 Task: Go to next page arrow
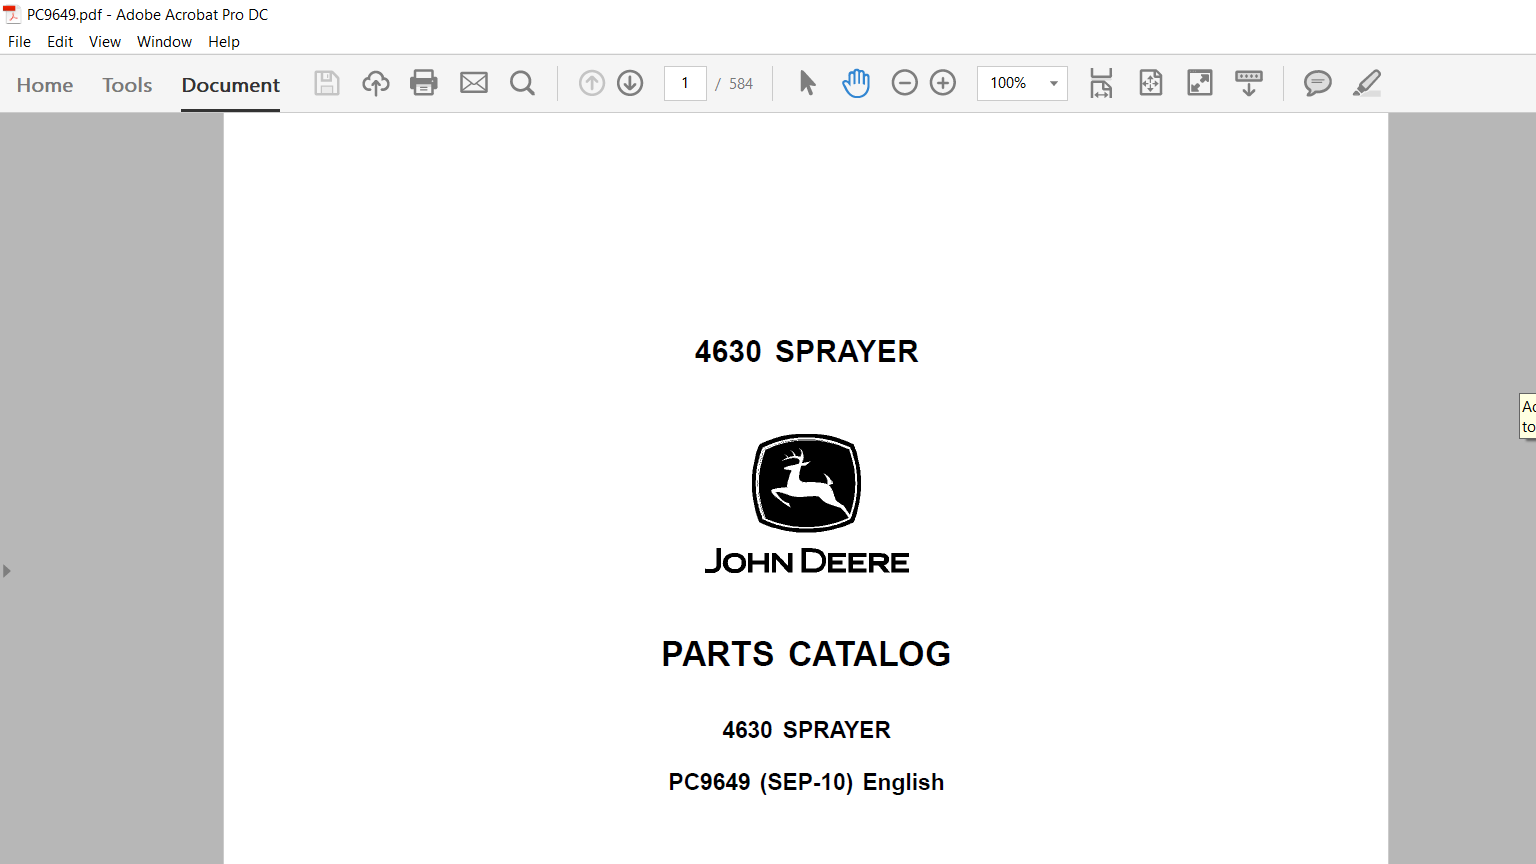pos(630,83)
